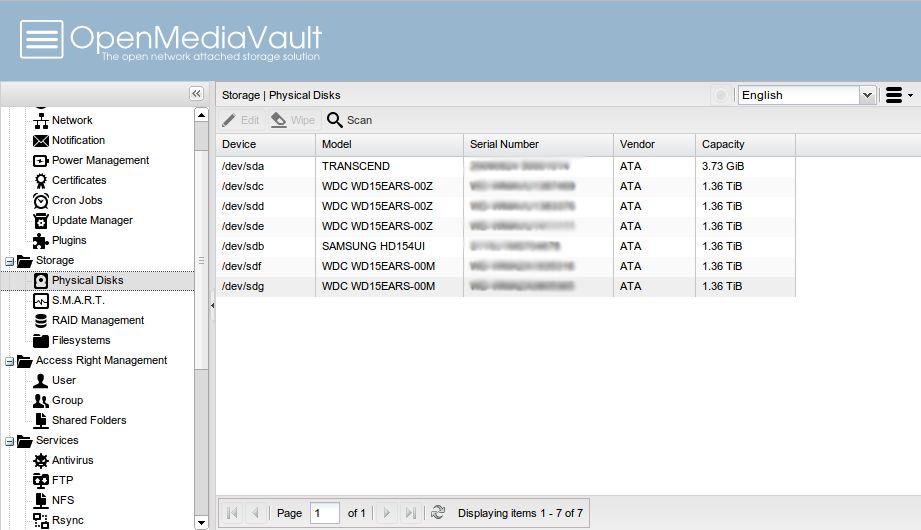Click the Filesystems folder icon
The height and width of the screenshot is (530, 921).
coord(41,340)
